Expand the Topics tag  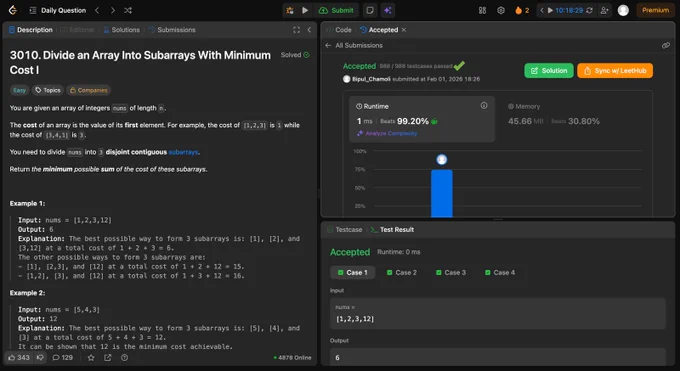click(48, 90)
